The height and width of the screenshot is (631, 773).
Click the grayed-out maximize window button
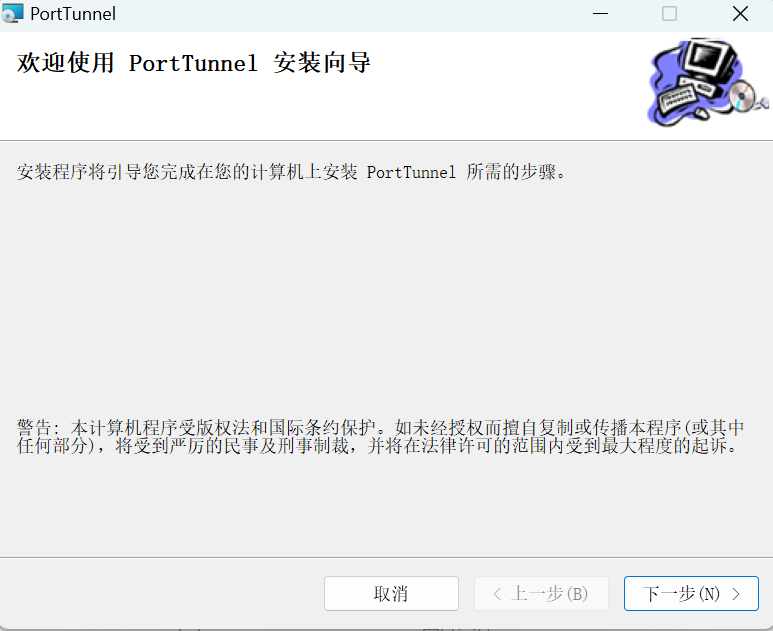tap(669, 14)
